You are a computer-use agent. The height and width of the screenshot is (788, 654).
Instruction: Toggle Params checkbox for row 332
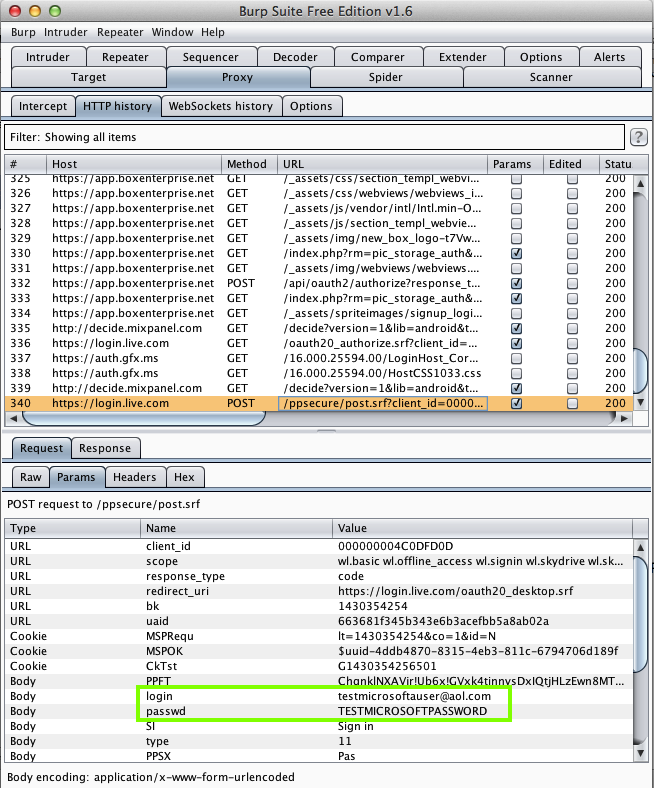click(x=516, y=283)
